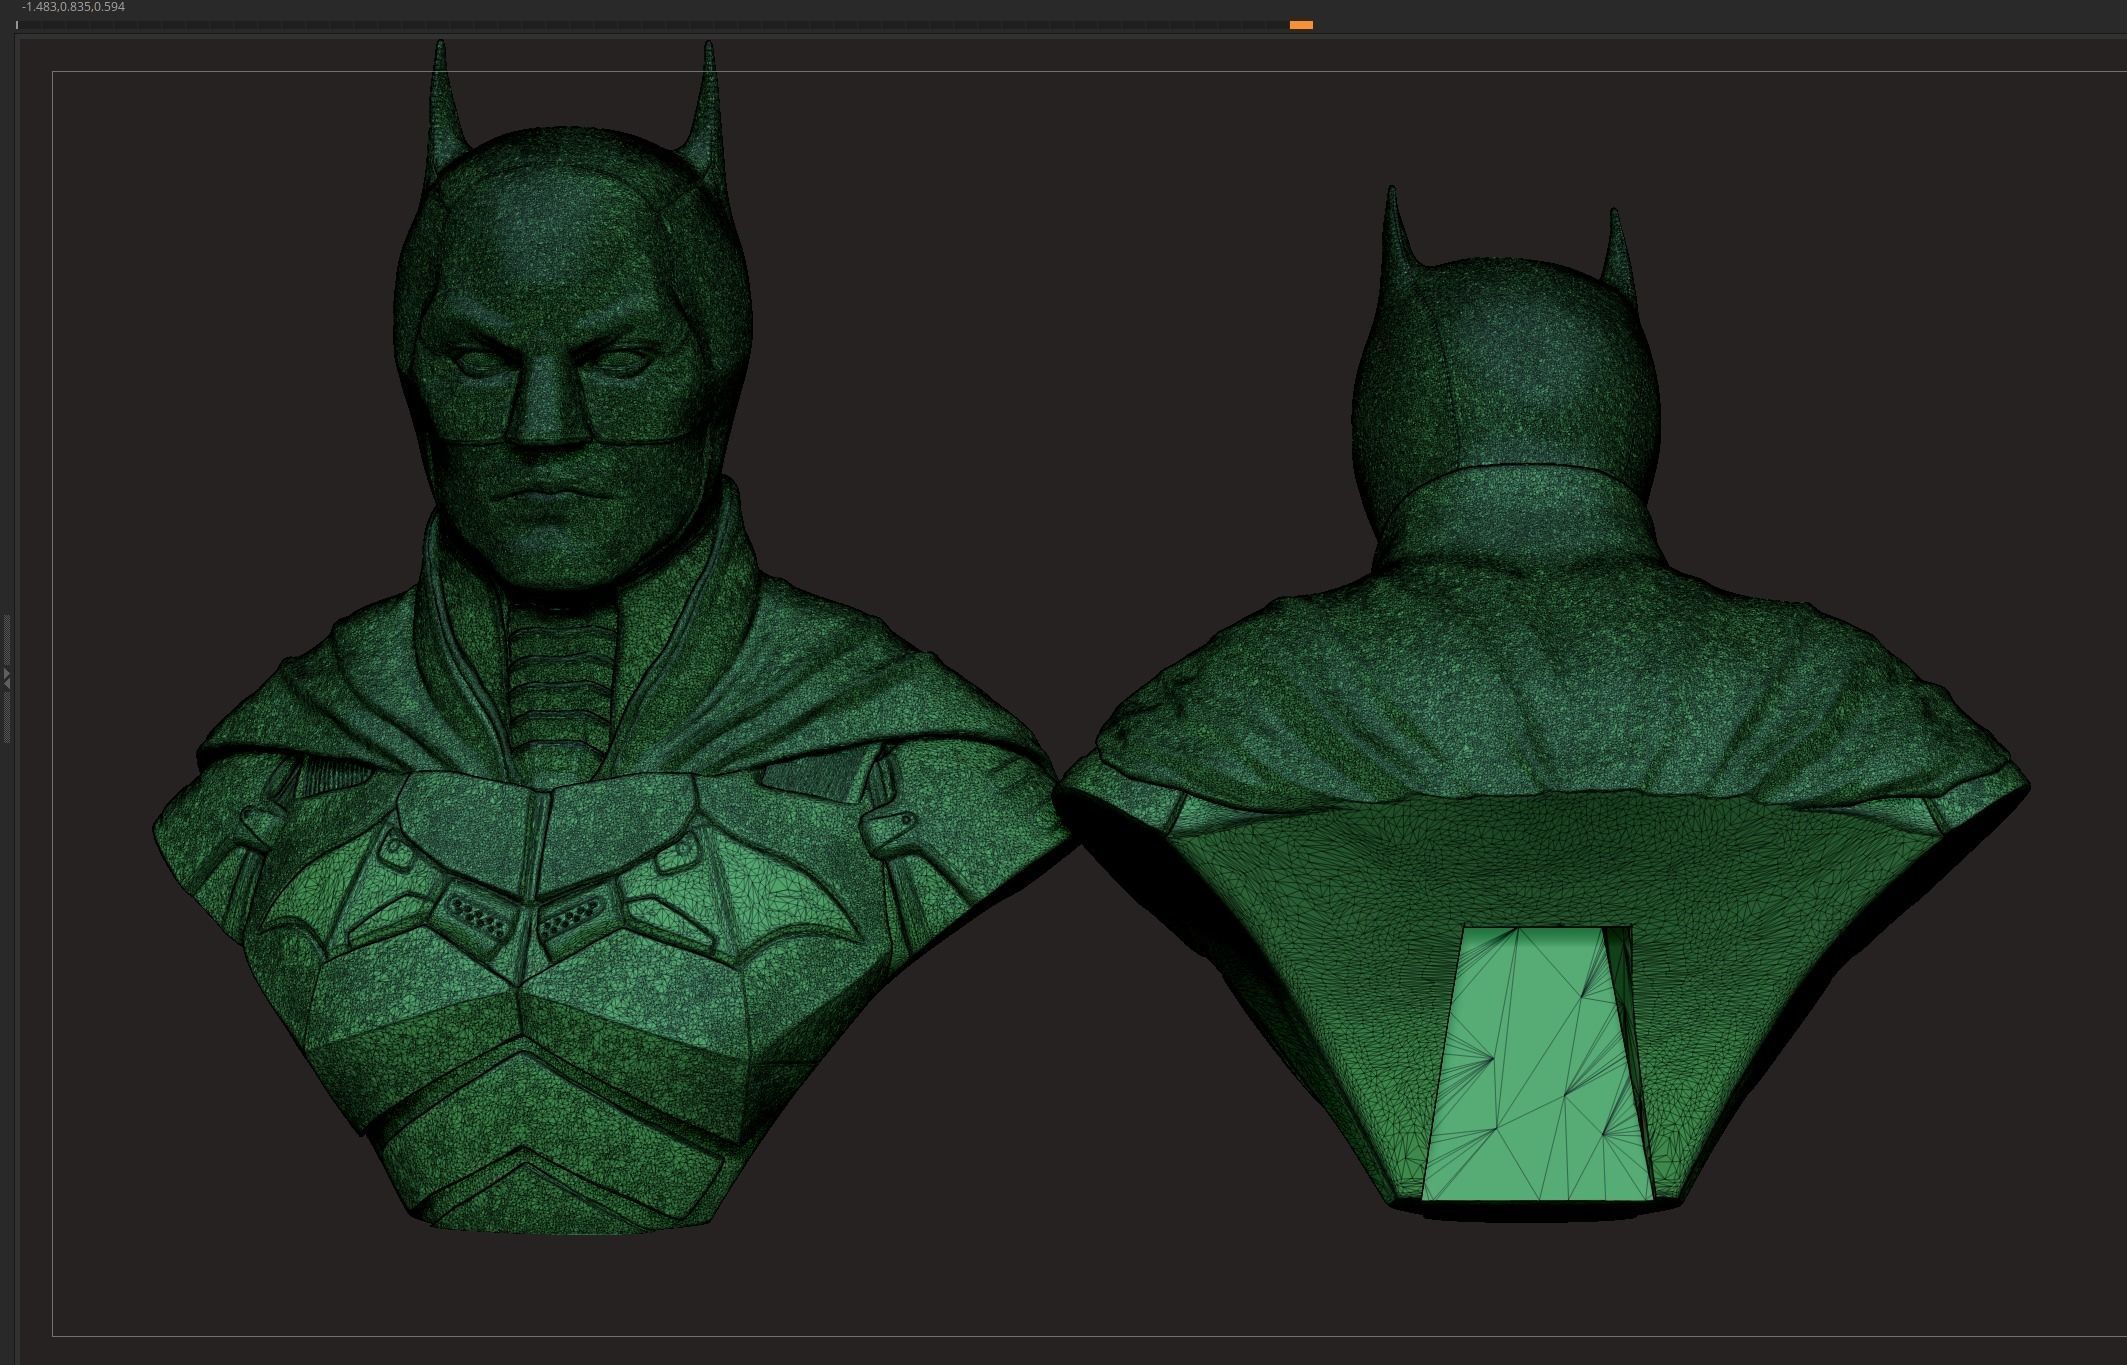The width and height of the screenshot is (2127, 1365).
Task: Expand the left tray divider arrows
Action: click(6, 679)
